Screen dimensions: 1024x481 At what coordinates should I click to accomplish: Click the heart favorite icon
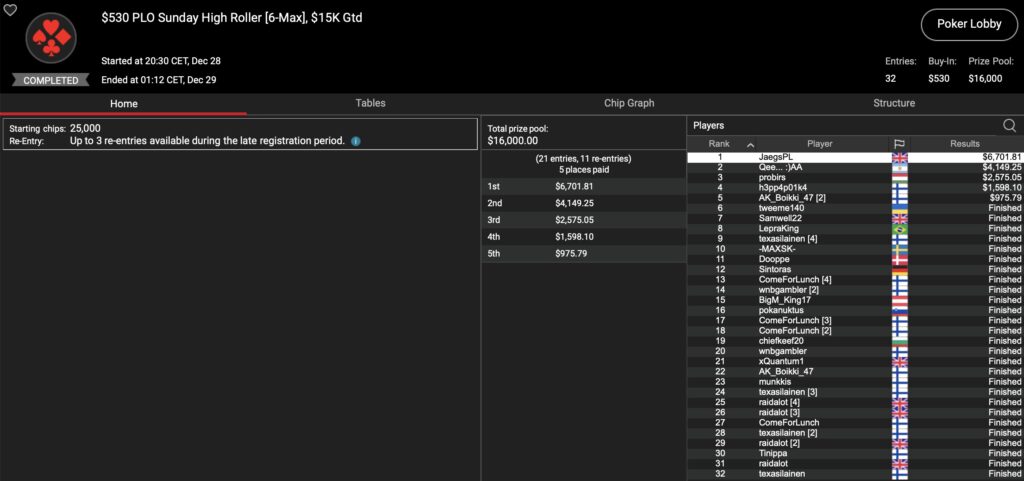pos(10,10)
